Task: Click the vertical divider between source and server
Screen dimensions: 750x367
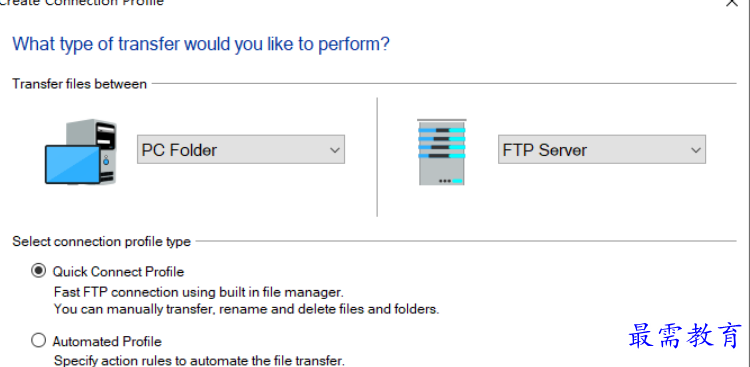Action: click(377, 157)
